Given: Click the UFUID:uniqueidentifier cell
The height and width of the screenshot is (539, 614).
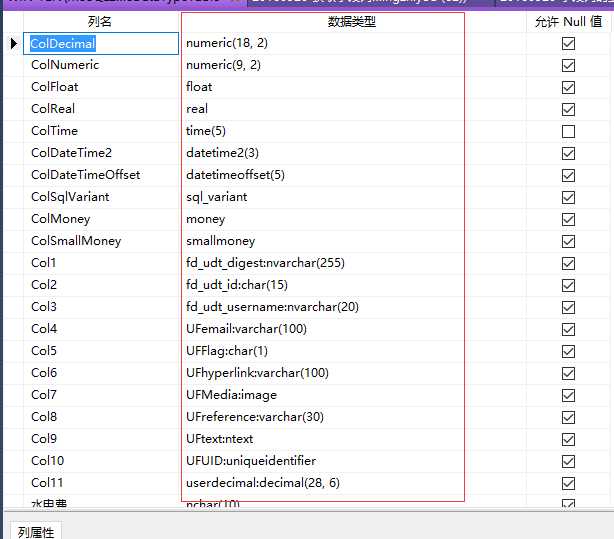Looking at the screenshot, I should pyautogui.click(x=251, y=461).
